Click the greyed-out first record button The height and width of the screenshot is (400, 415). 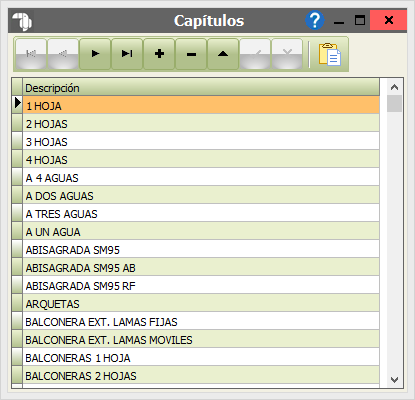31,54
